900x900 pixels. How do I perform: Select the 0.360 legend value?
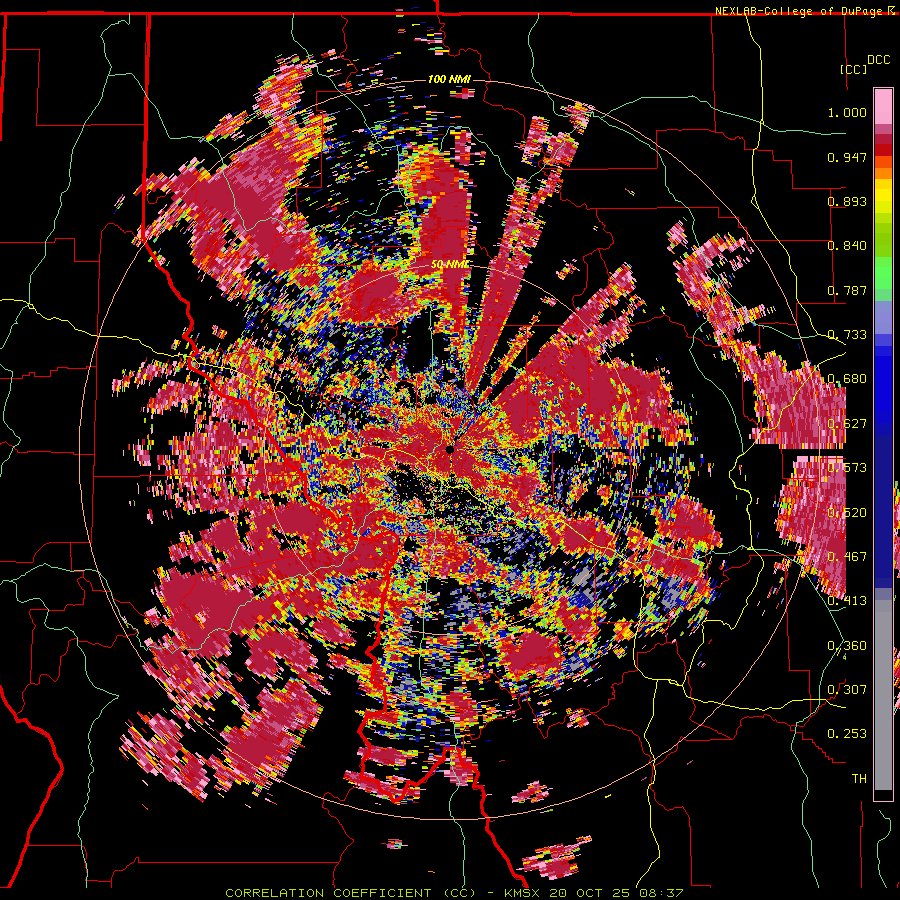847,646
